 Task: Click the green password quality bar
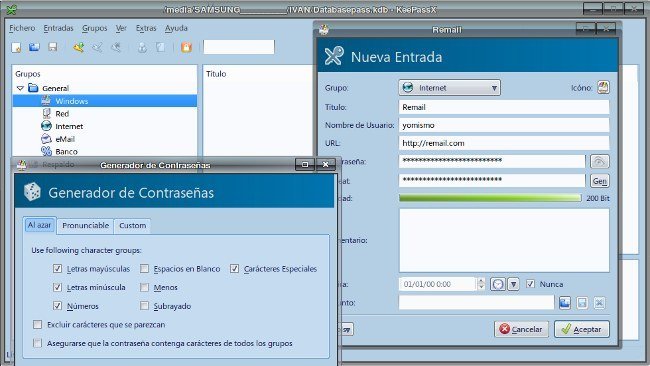(490, 198)
